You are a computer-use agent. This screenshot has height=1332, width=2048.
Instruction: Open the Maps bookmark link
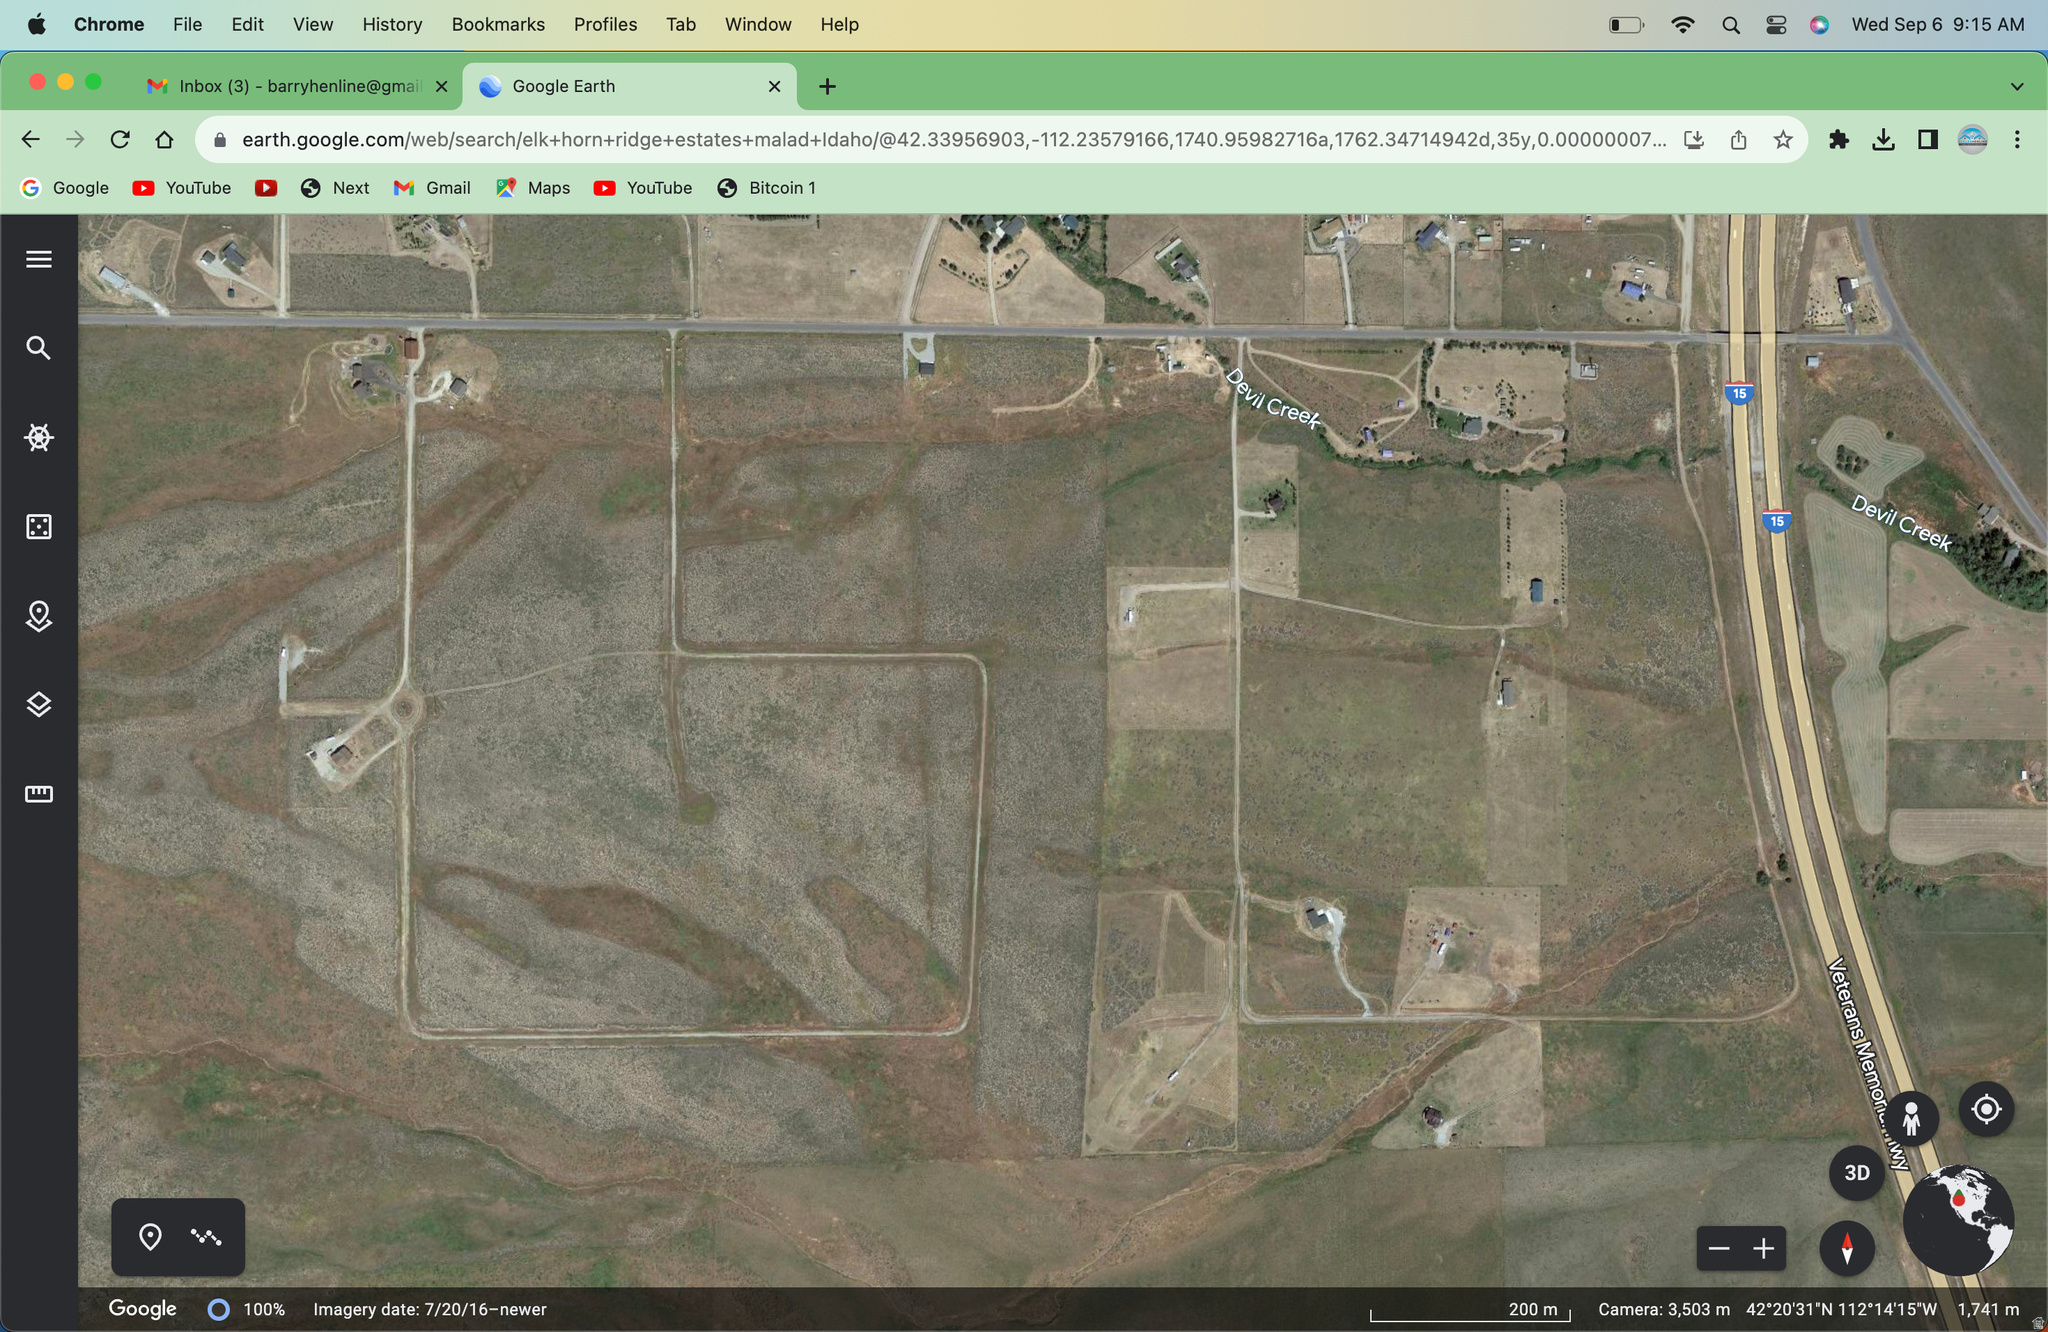pos(532,187)
